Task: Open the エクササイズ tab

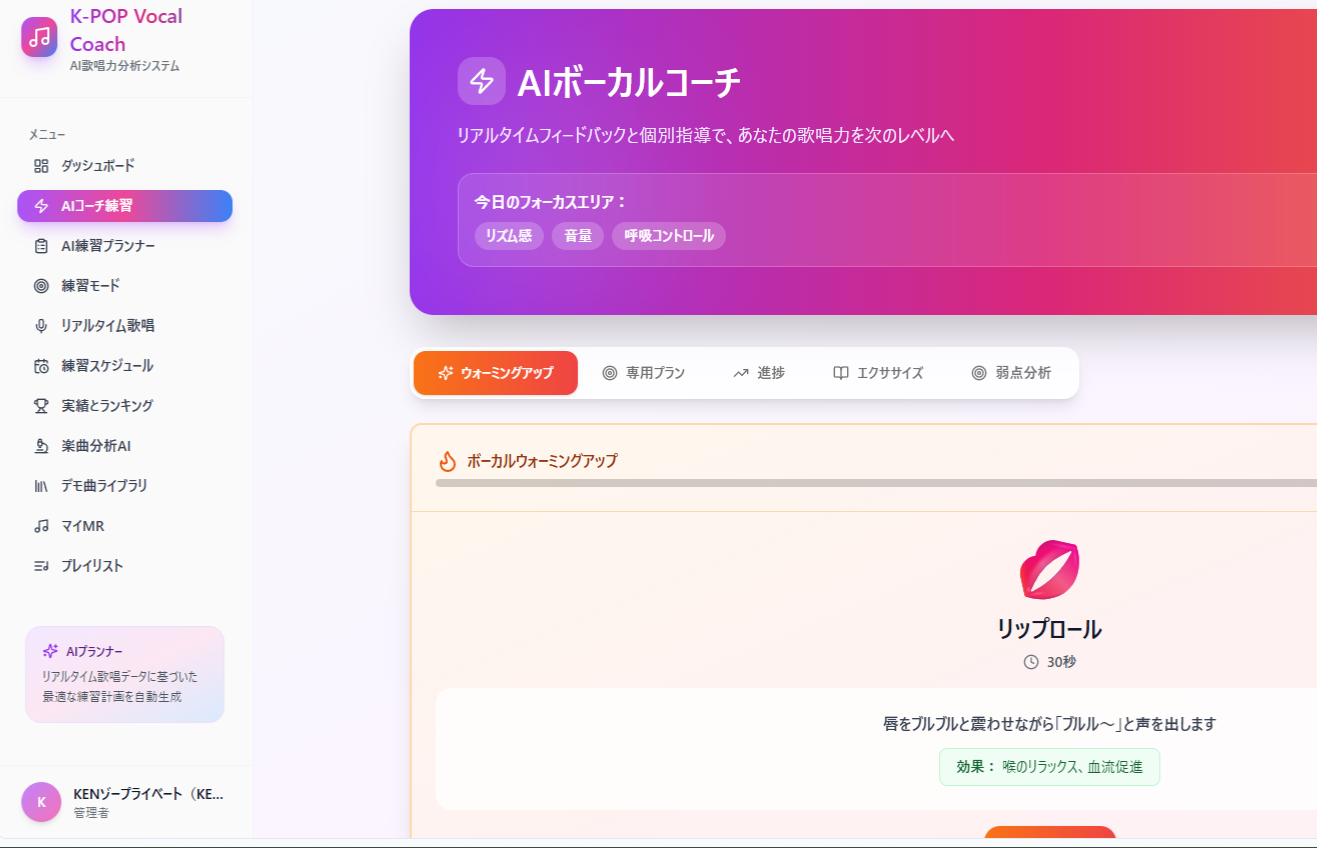Action: 878,373
